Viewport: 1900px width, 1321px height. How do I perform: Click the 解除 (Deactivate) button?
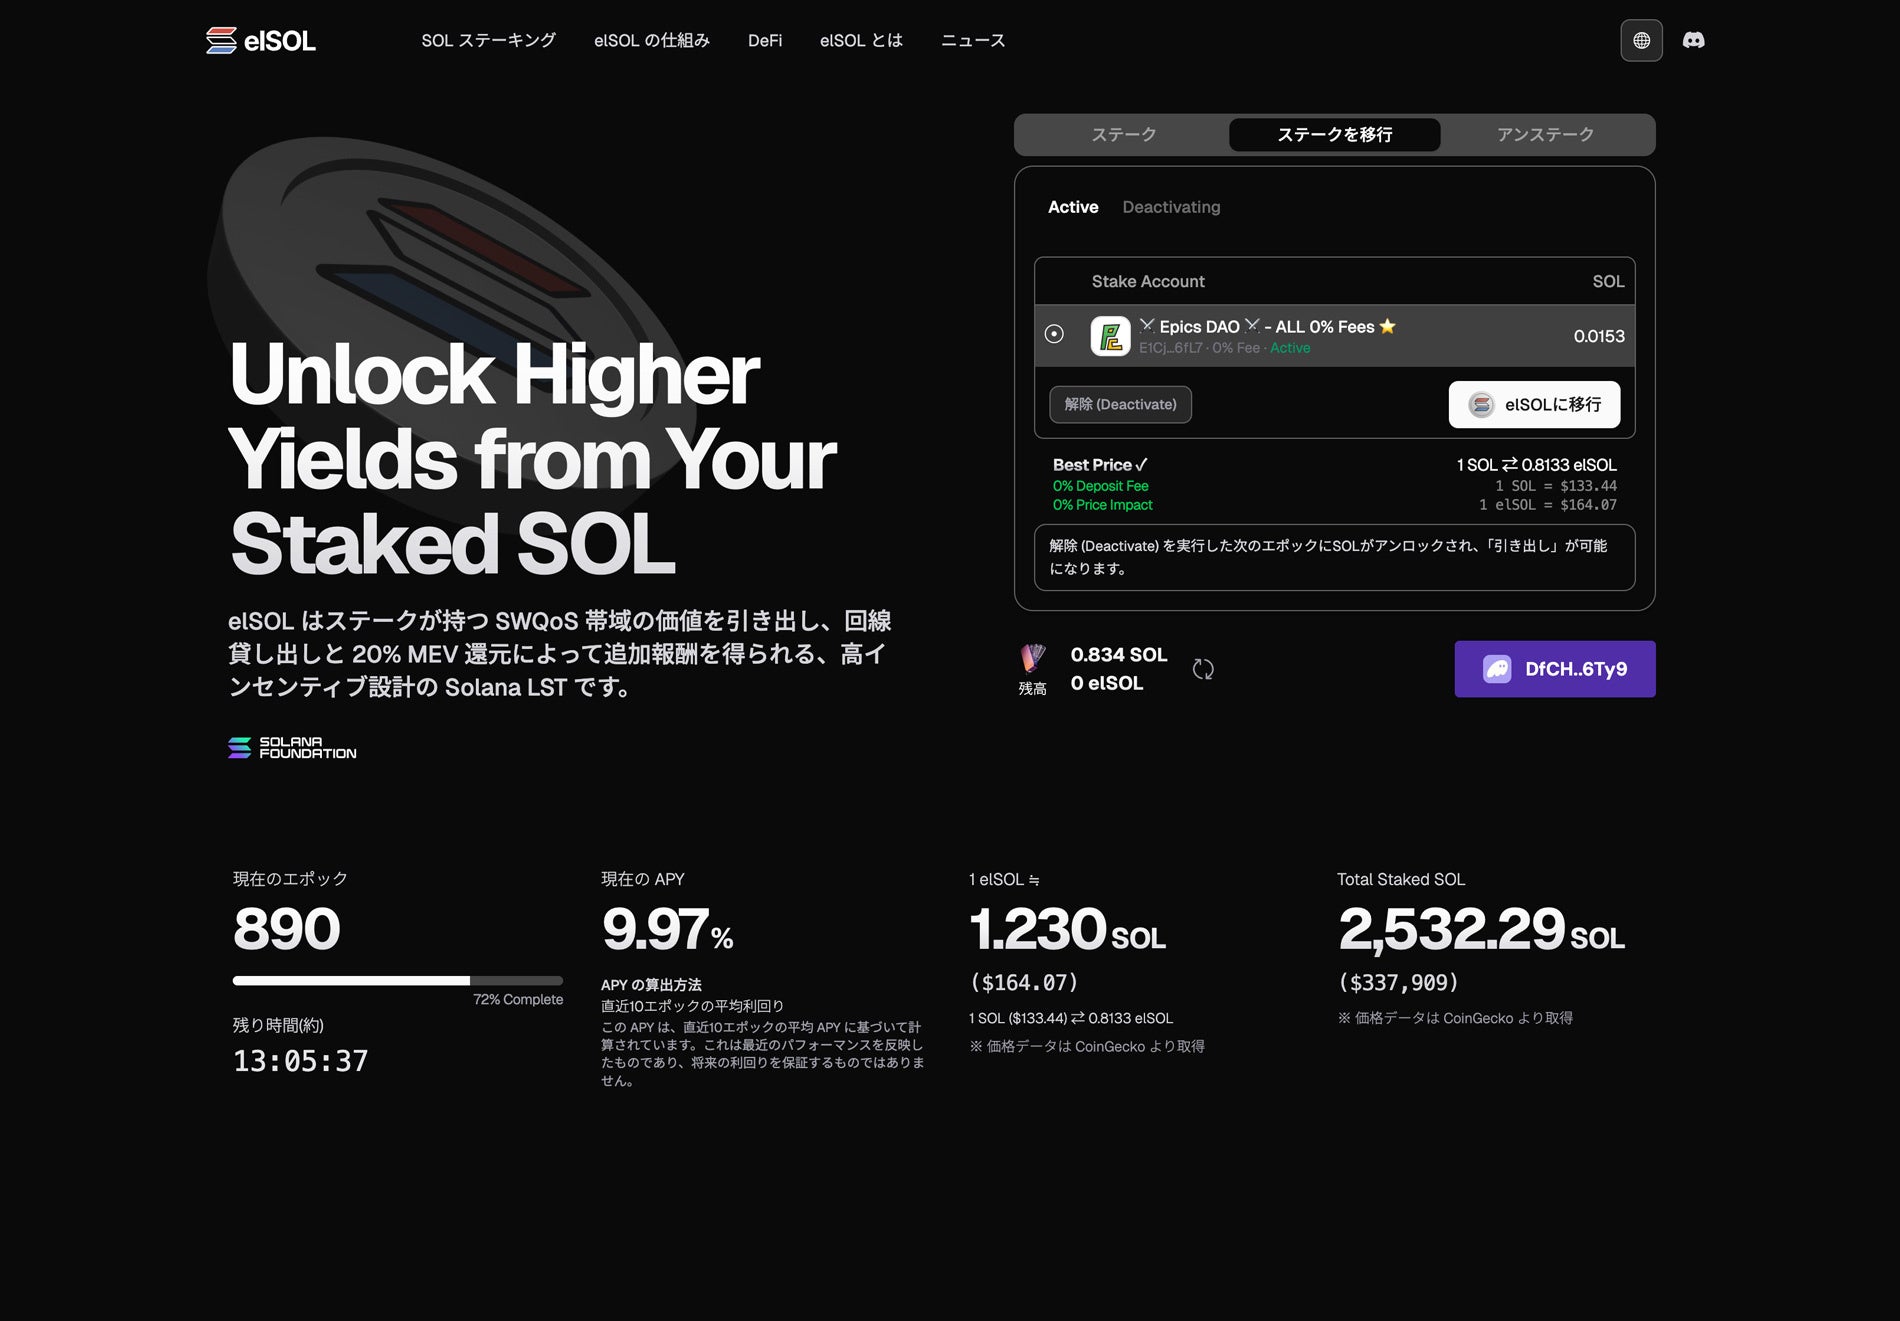(x=1120, y=404)
